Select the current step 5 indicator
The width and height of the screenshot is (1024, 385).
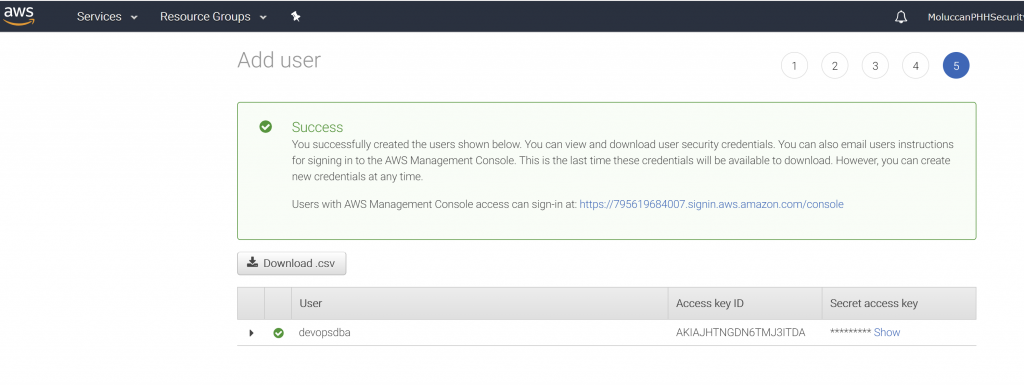pyautogui.click(x=956, y=65)
